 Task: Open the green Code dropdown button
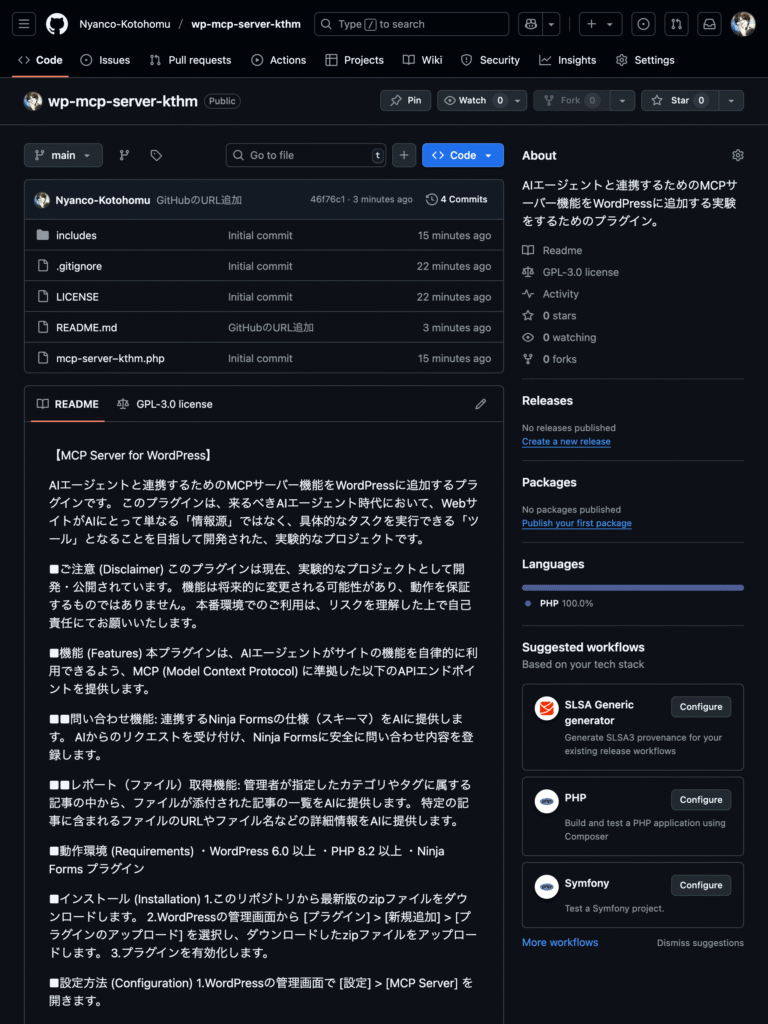point(462,155)
